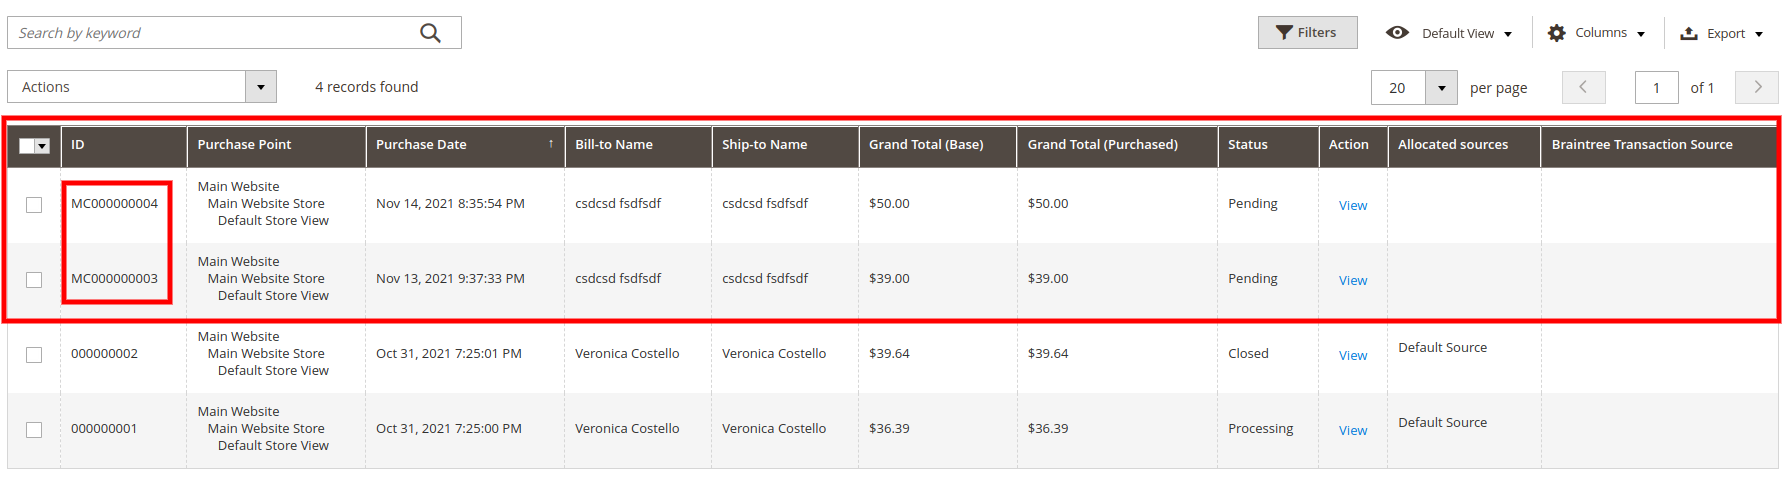The image size is (1787, 499).
Task: Go to next page arrow
Action: (1757, 87)
